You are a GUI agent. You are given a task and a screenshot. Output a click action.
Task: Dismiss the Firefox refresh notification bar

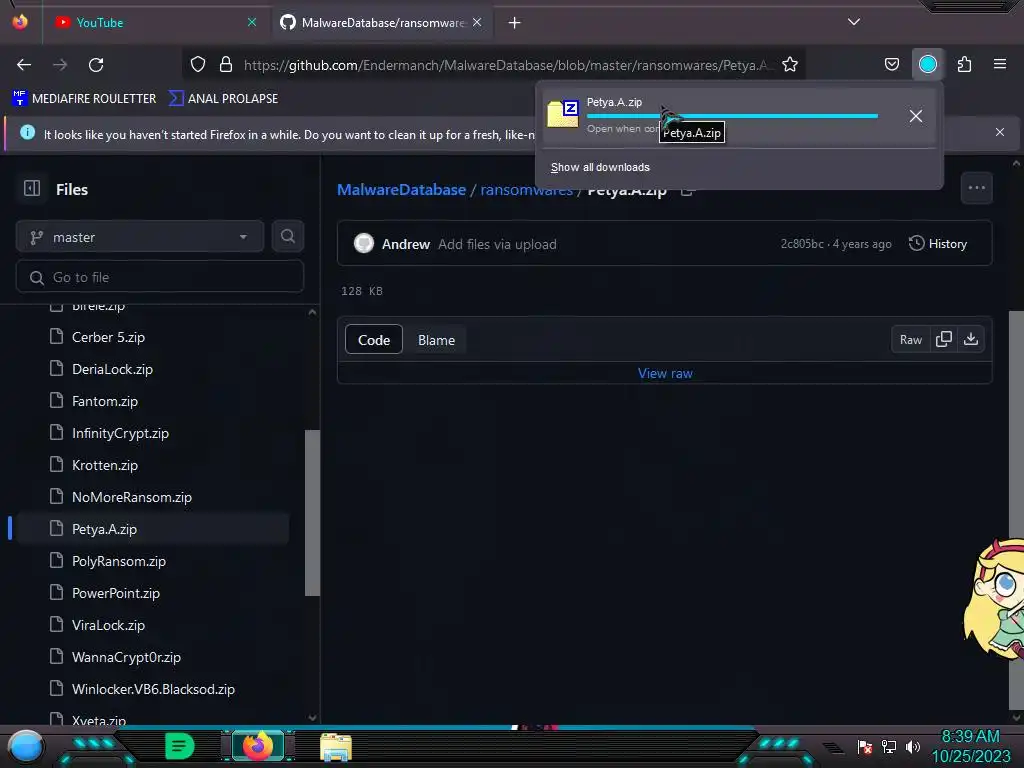999,132
